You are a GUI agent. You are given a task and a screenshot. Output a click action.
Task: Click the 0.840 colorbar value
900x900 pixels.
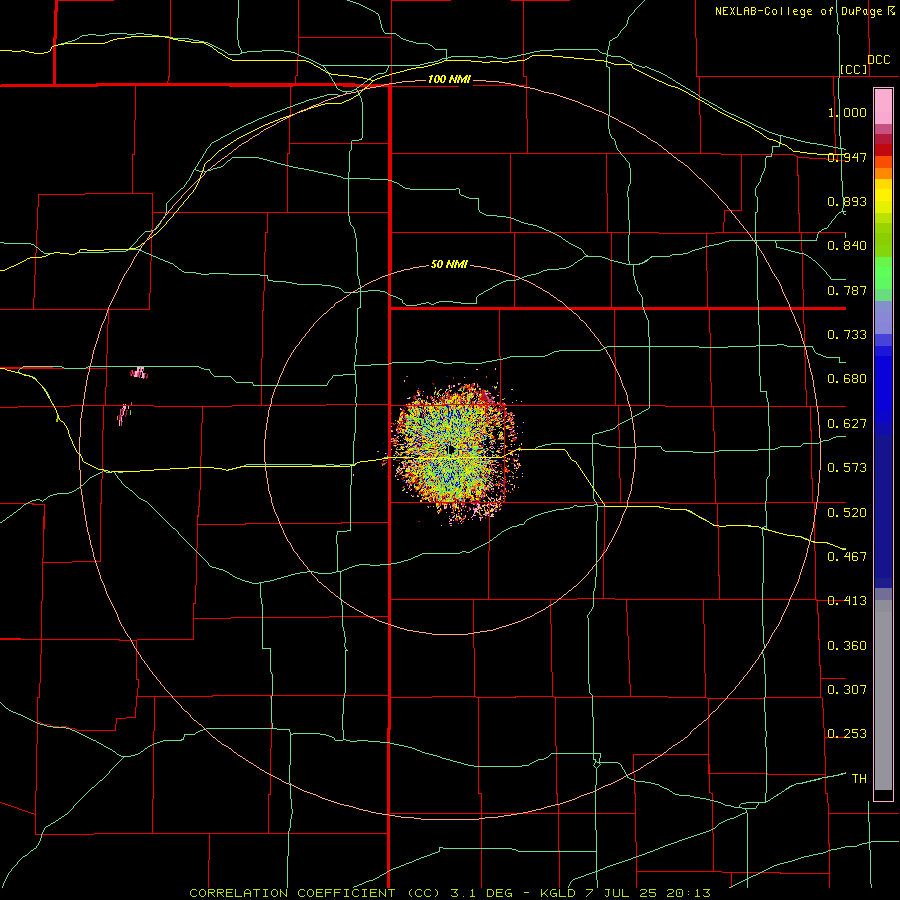pyautogui.click(x=847, y=246)
